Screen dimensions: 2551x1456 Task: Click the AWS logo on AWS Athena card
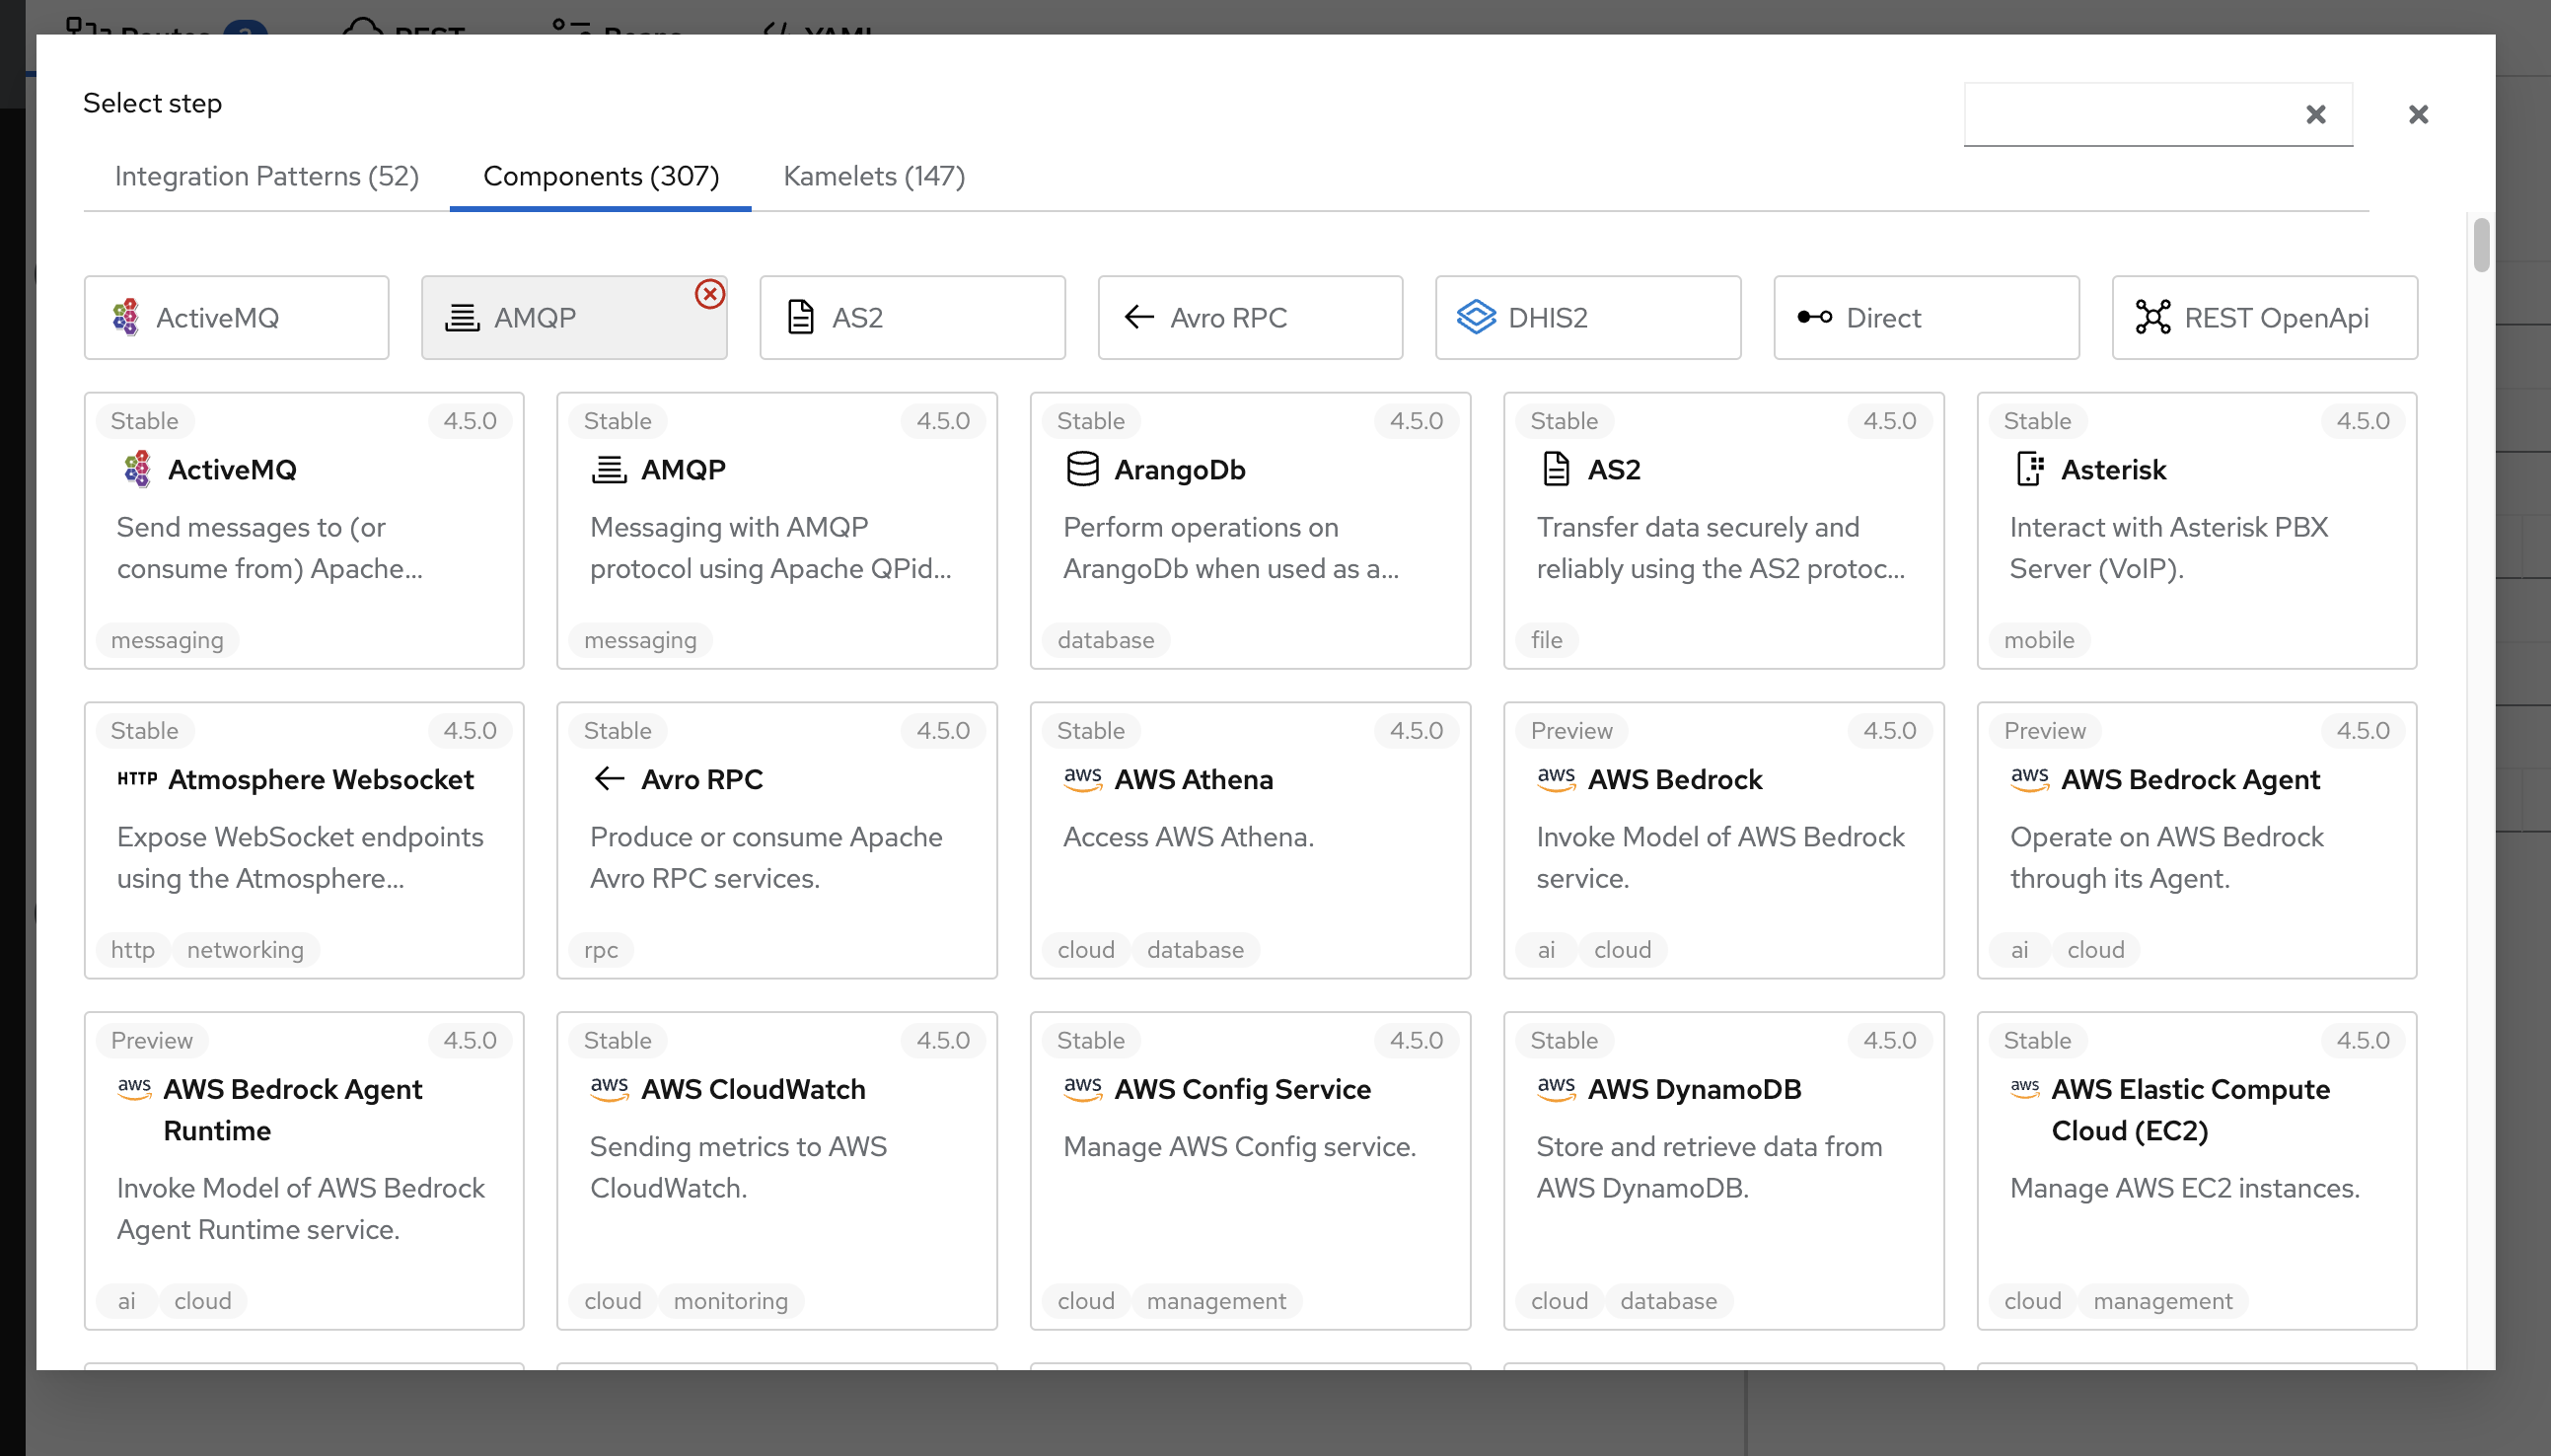(x=1082, y=778)
